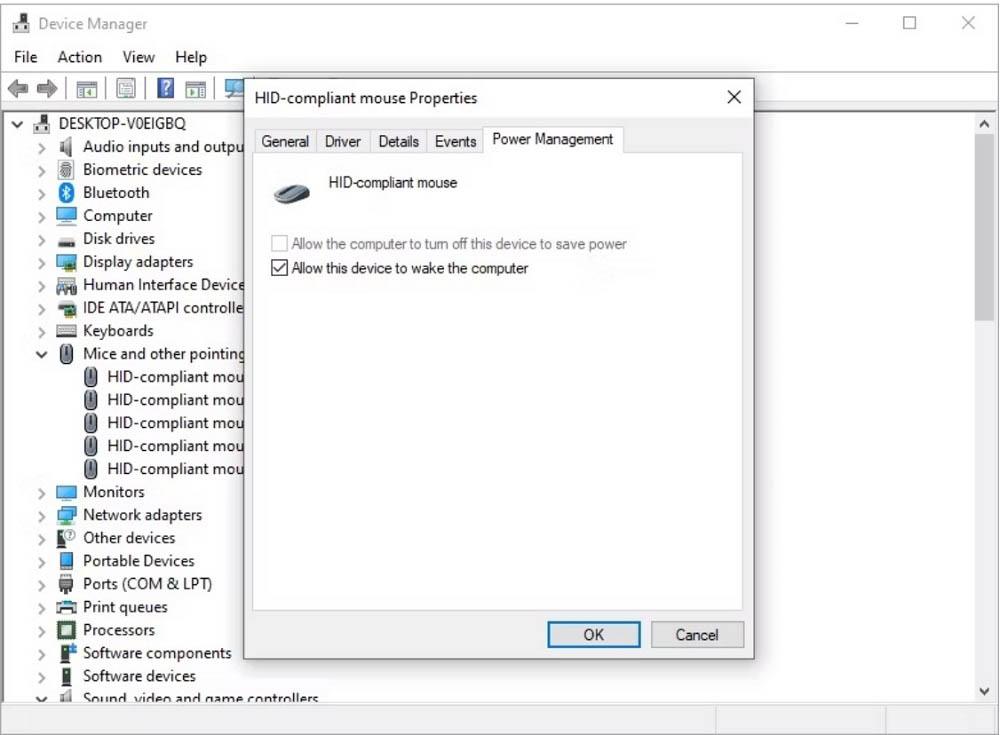Click the blue Help question mark toolbar icon
Viewport: 1000px width, 735px height.
(166, 89)
